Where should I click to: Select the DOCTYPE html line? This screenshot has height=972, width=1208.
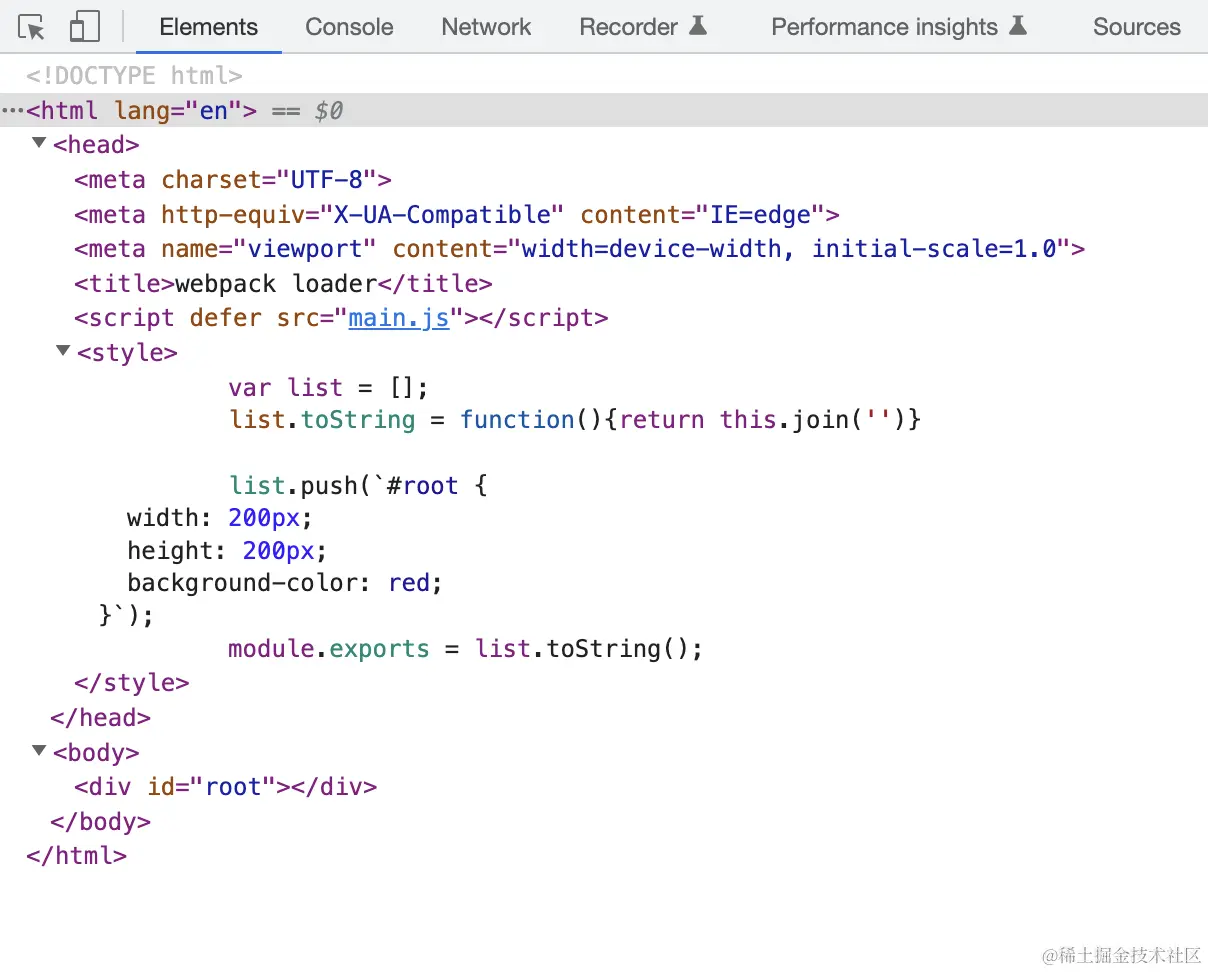pos(135,76)
